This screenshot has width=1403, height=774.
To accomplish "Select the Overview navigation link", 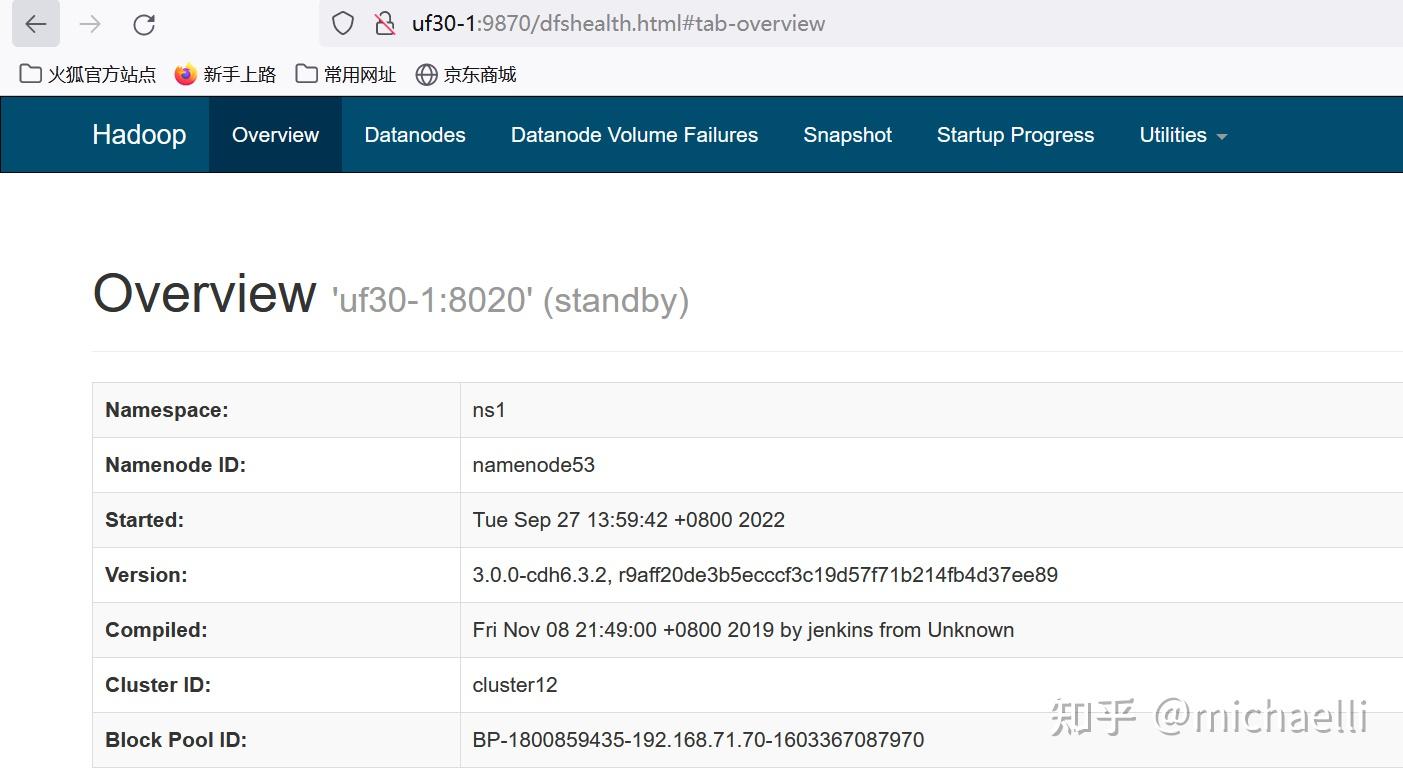I will click(275, 134).
